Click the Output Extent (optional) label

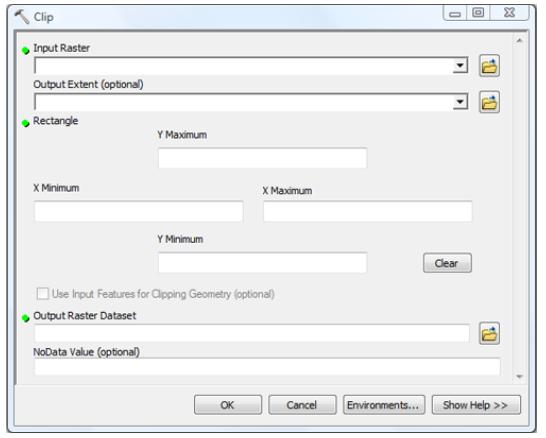(x=88, y=85)
